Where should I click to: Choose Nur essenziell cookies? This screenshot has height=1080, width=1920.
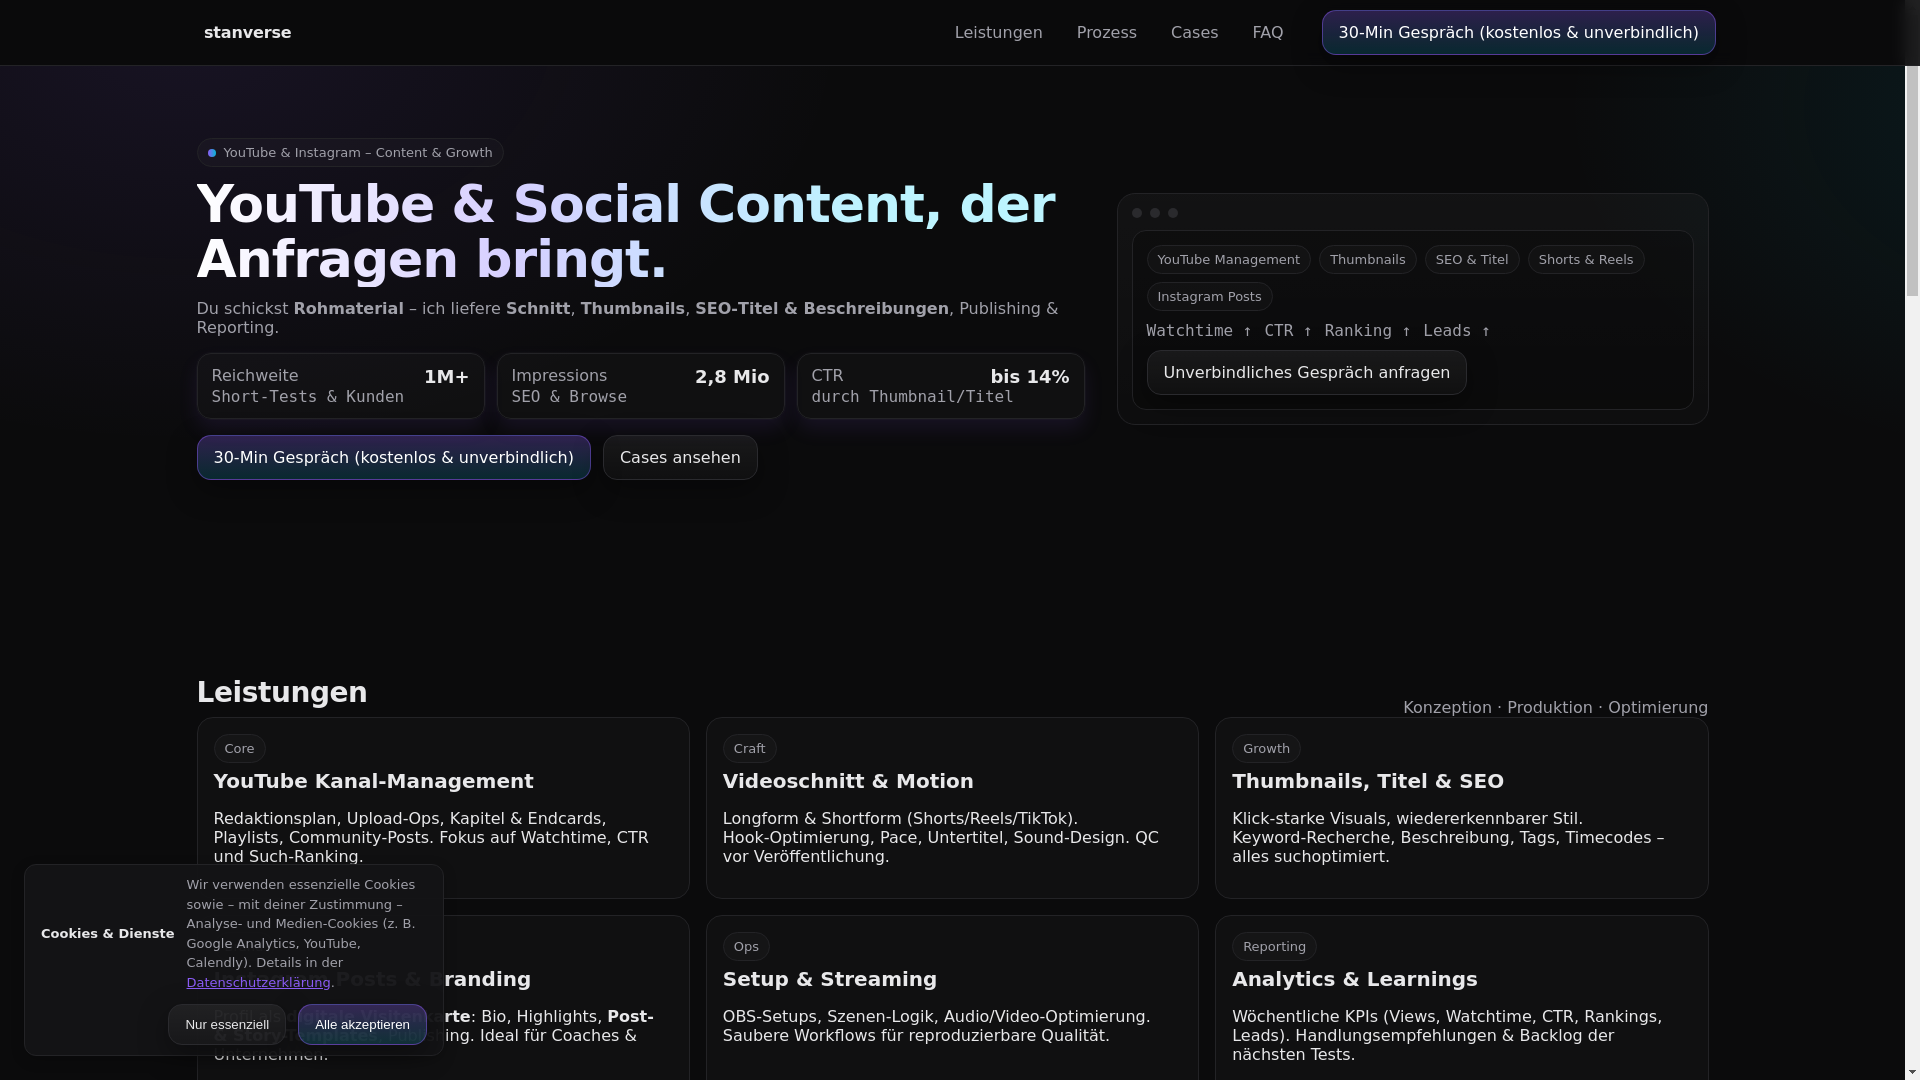coord(227,1025)
